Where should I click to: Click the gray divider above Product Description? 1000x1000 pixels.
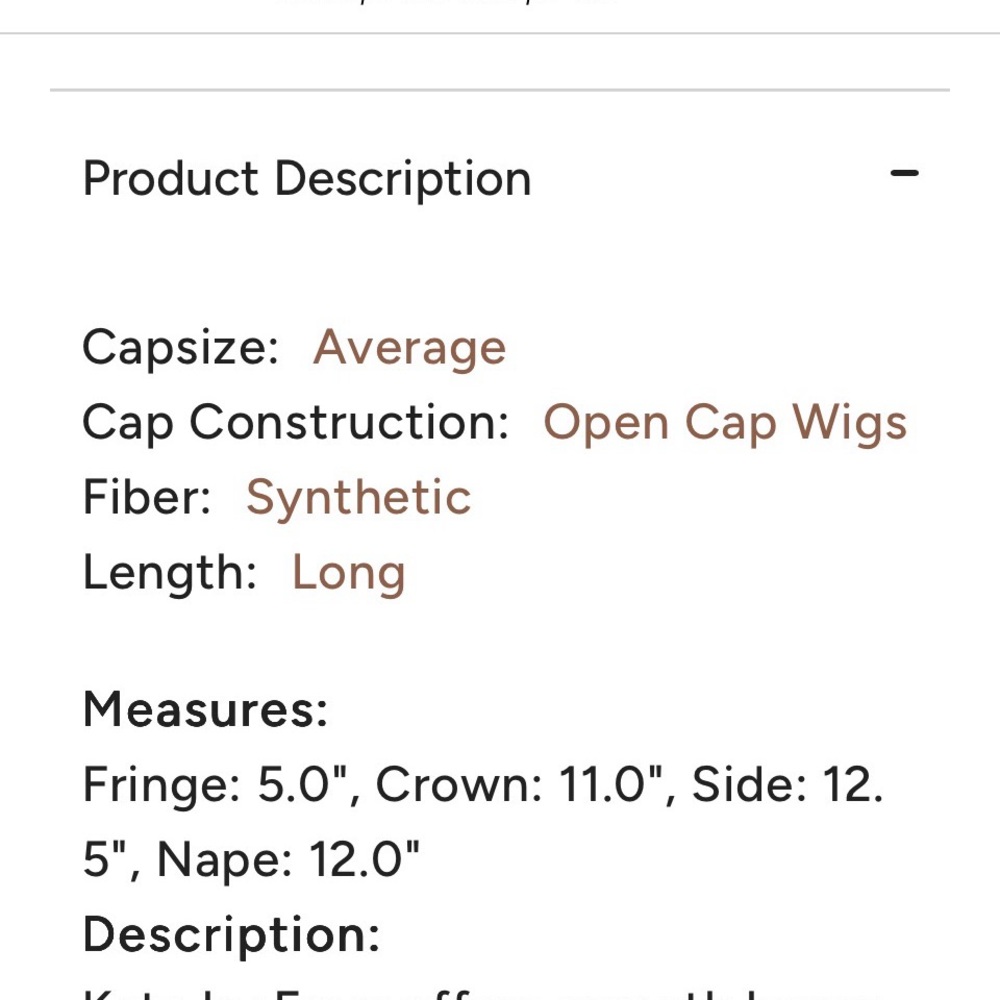pos(500,90)
